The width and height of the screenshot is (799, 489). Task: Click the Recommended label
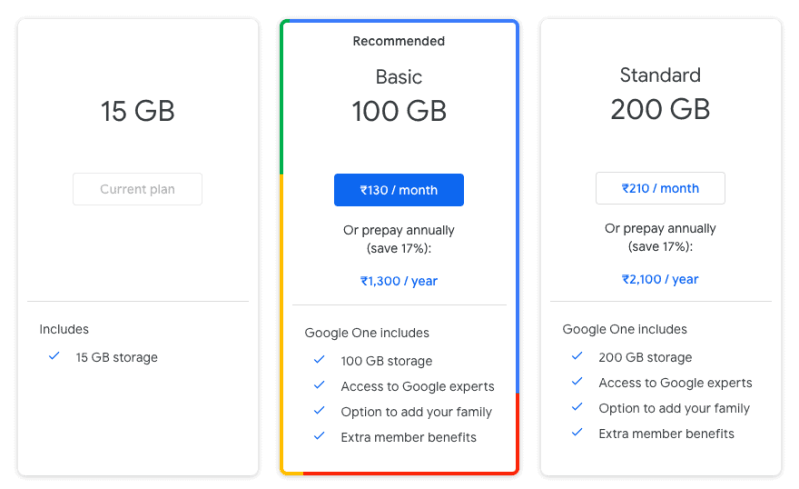click(x=399, y=41)
